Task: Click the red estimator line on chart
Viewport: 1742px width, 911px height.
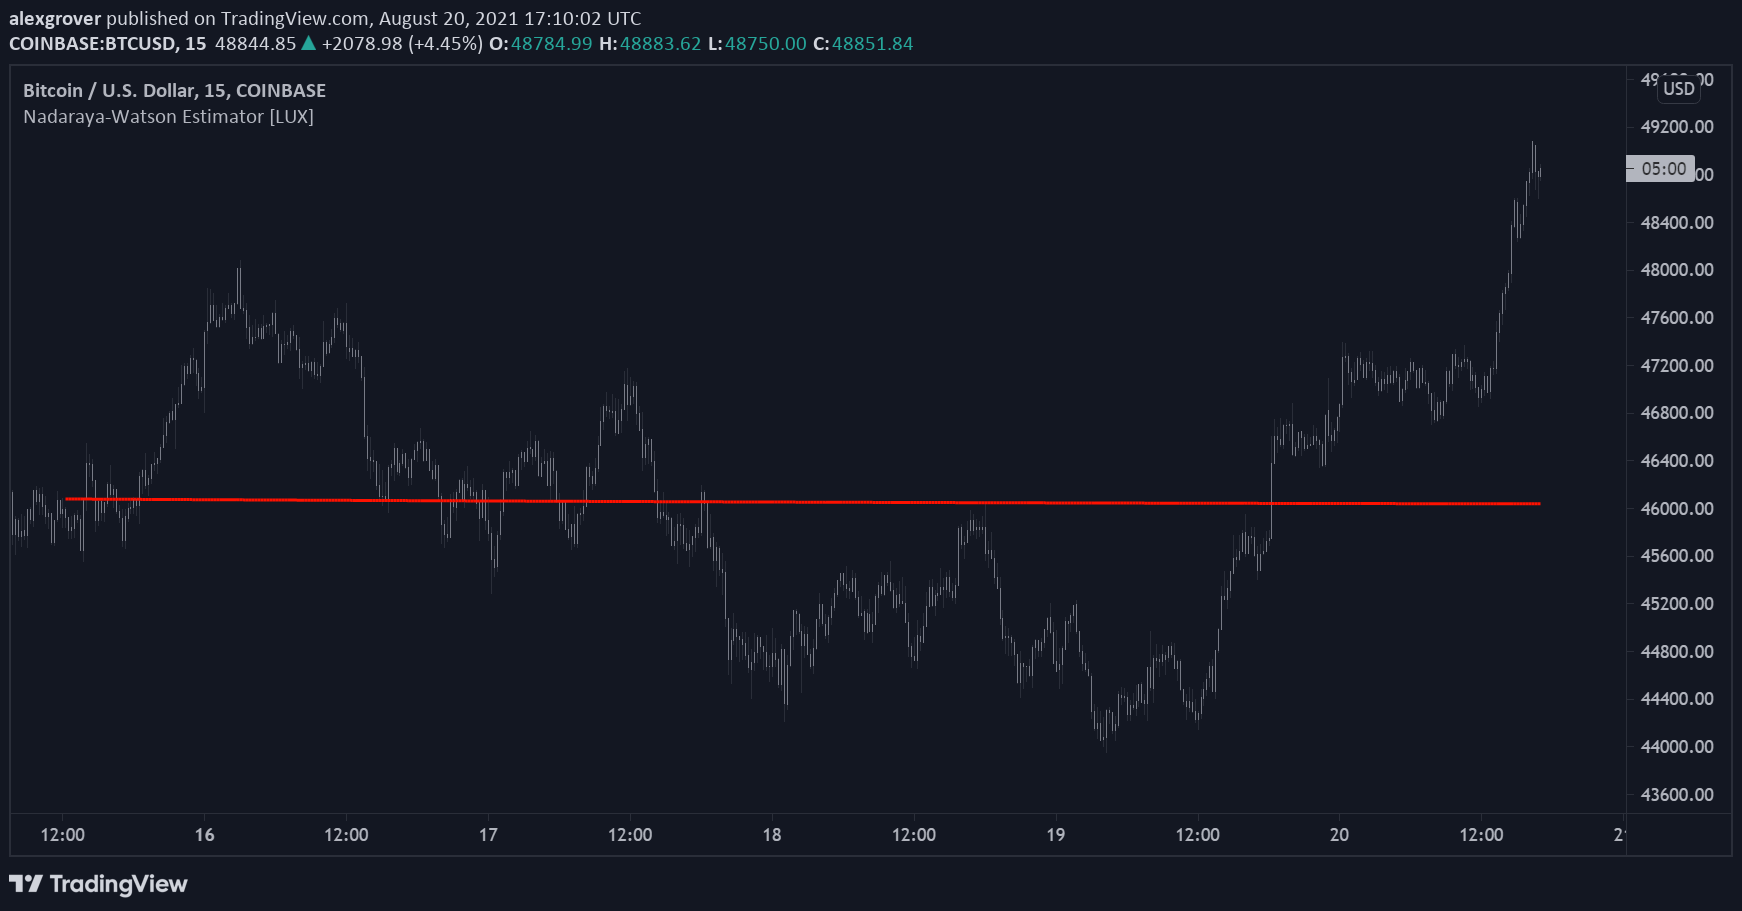Action: (802, 502)
